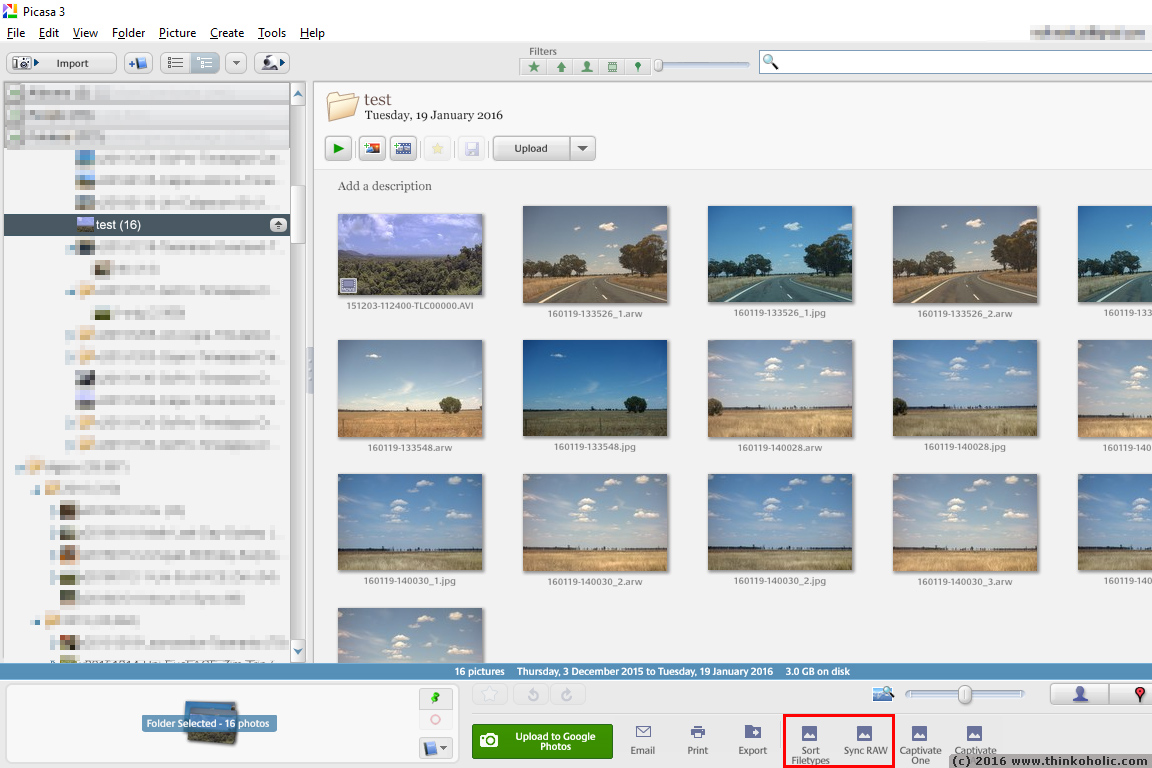Image resolution: width=1152 pixels, height=768 pixels.
Task: Click in the search box
Action: click(x=955, y=62)
